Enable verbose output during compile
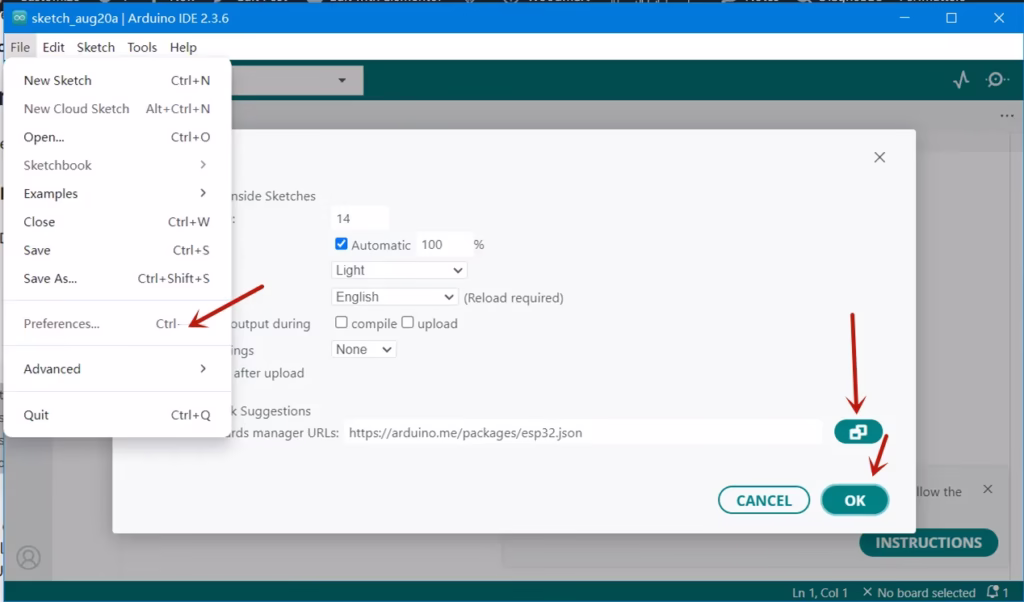 click(x=341, y=323)
